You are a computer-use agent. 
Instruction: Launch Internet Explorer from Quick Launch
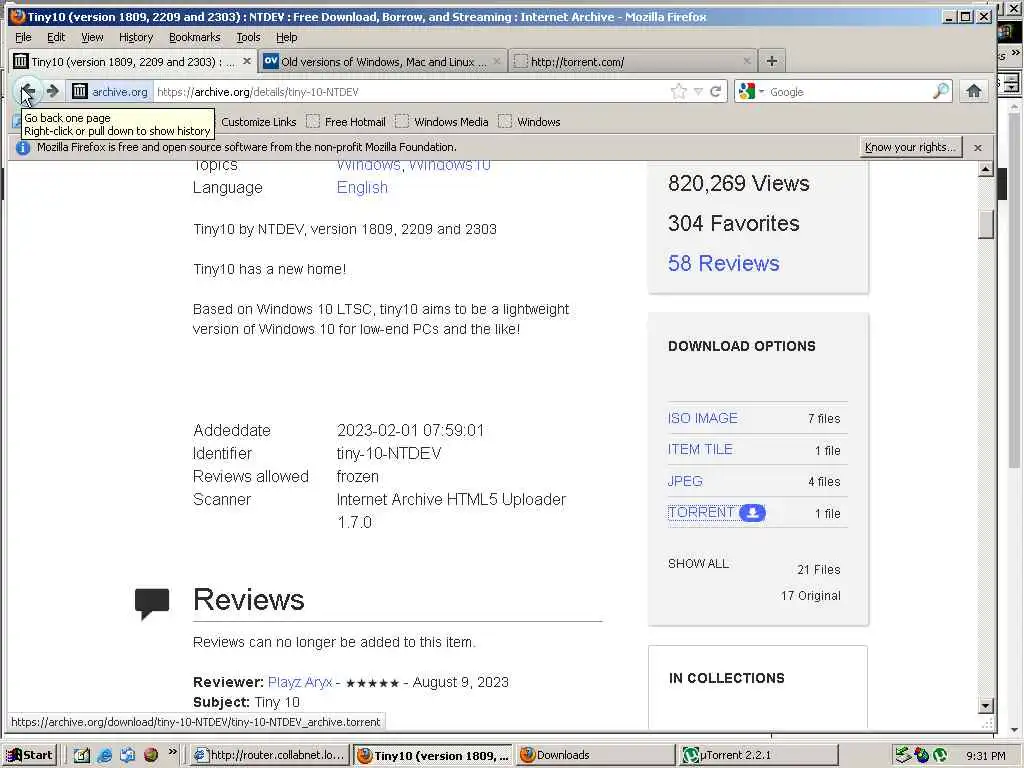(104, 755)
